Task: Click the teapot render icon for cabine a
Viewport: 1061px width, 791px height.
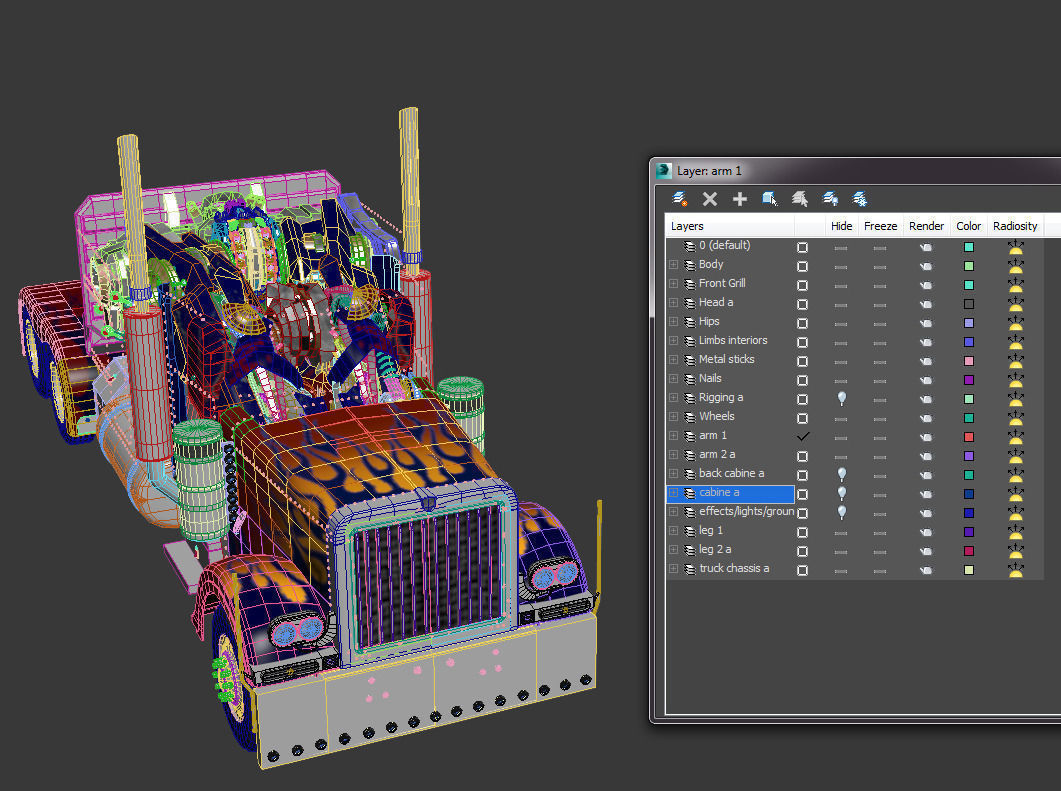Action: pos(926,495)
